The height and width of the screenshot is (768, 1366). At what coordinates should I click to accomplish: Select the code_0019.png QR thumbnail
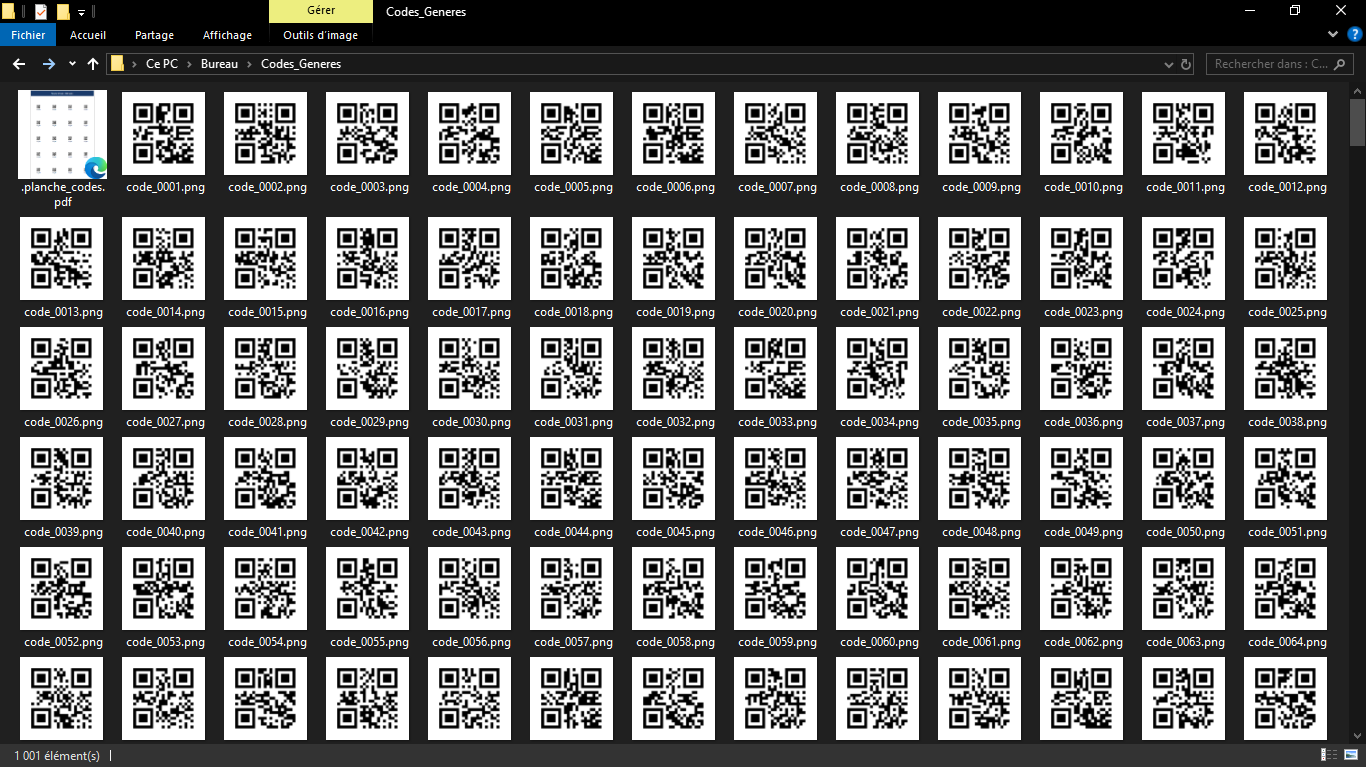point(675,259)
